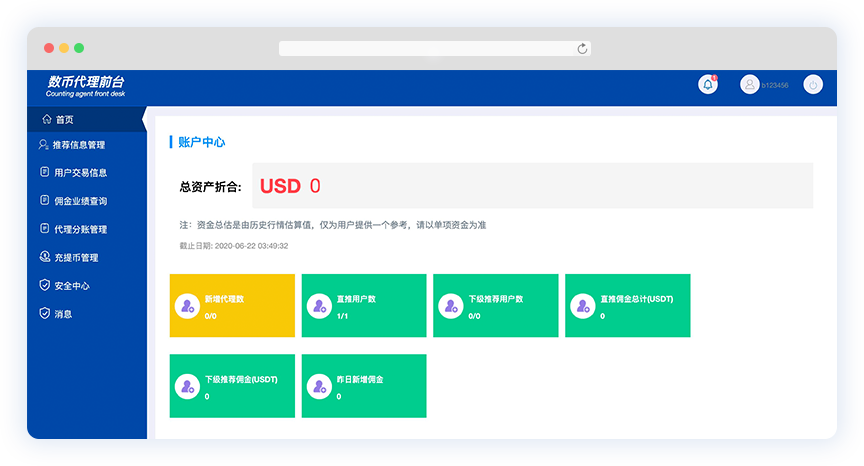Open 用户交易信息 sidebar menu

[80, 173]
